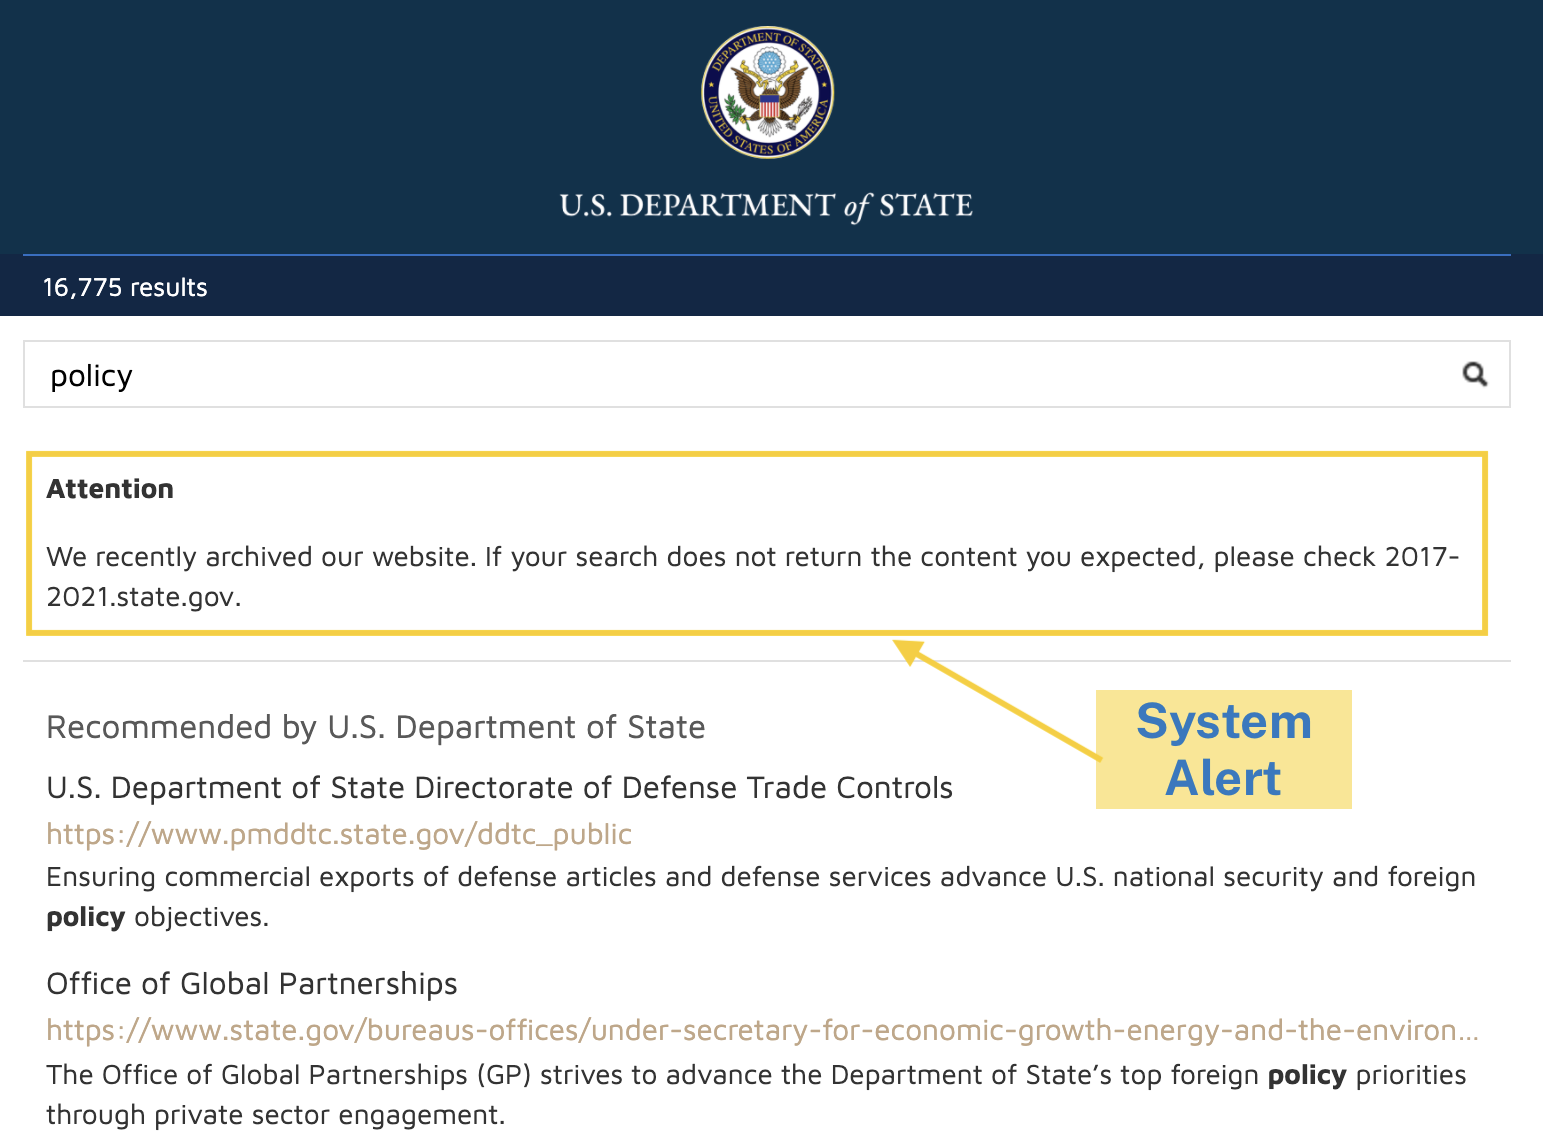Select the 'Attention' alert heading
This screenshot has width=1543, height=1140.
point(110,489)
